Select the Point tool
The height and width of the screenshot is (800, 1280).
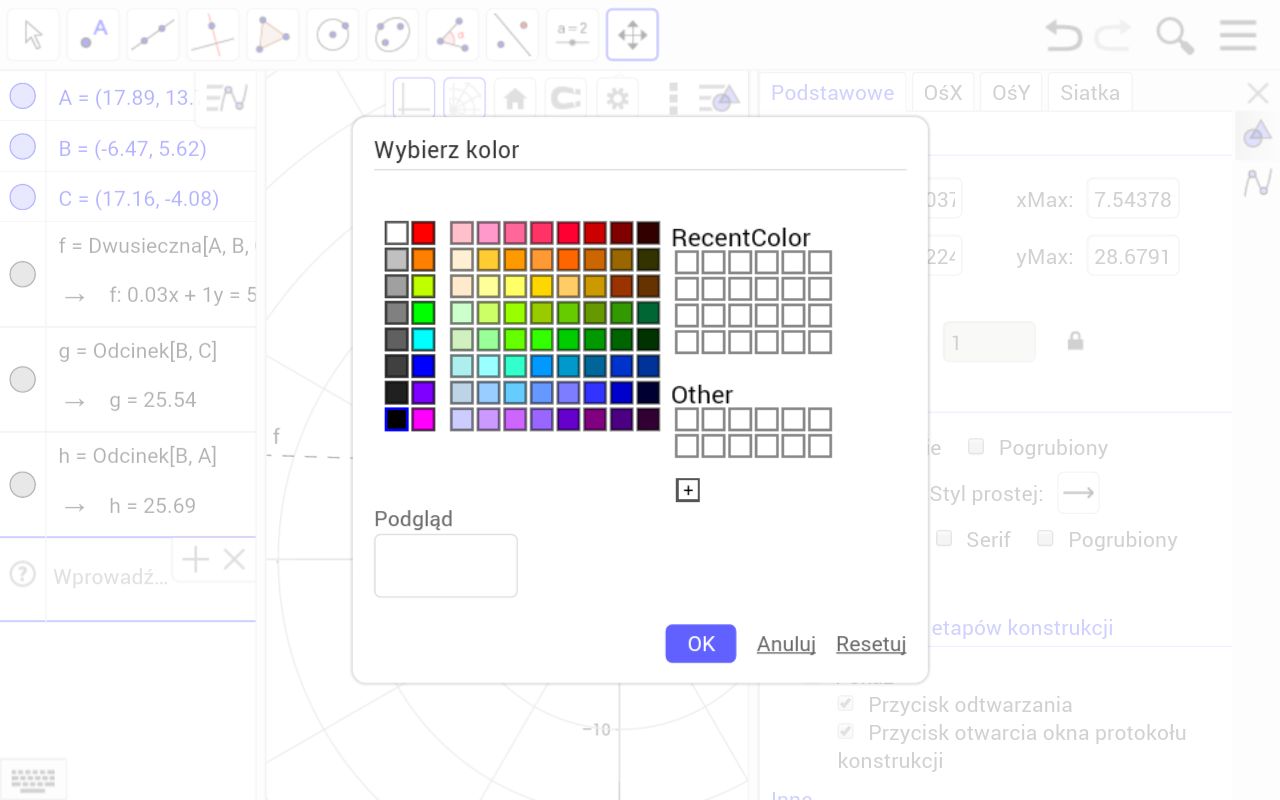[x=93, y=35]
